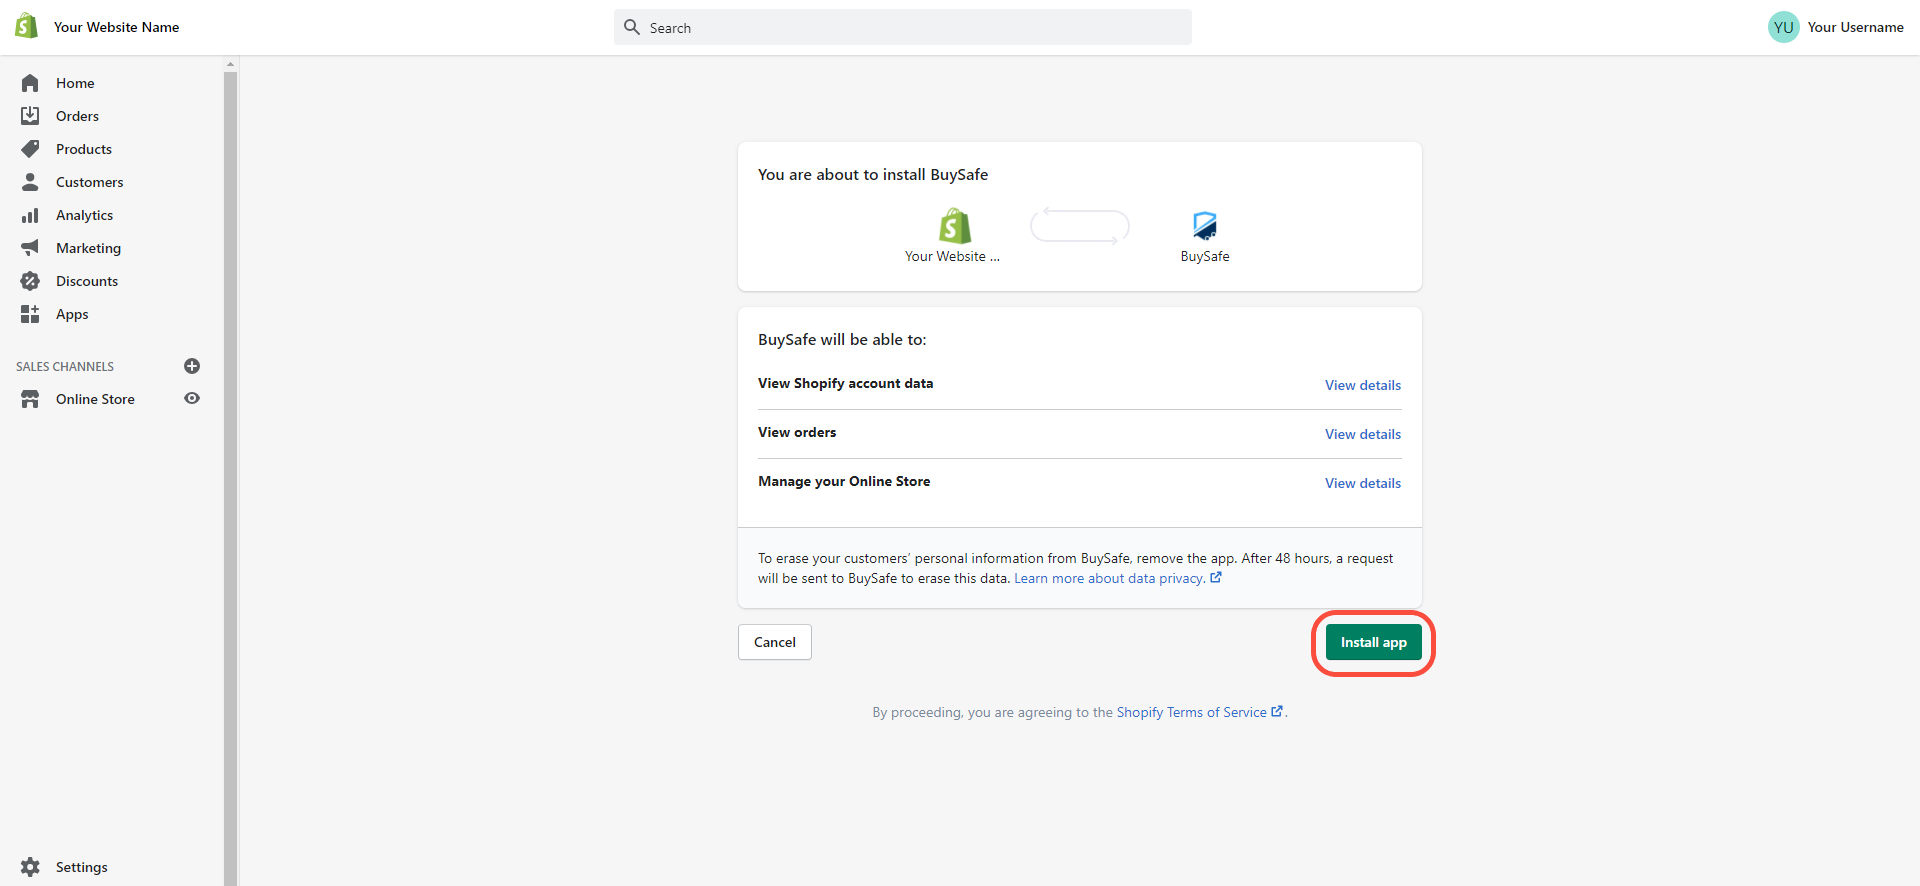Open Home from the sidebar
Viewport: 1920px width, 886px height.
75,83
